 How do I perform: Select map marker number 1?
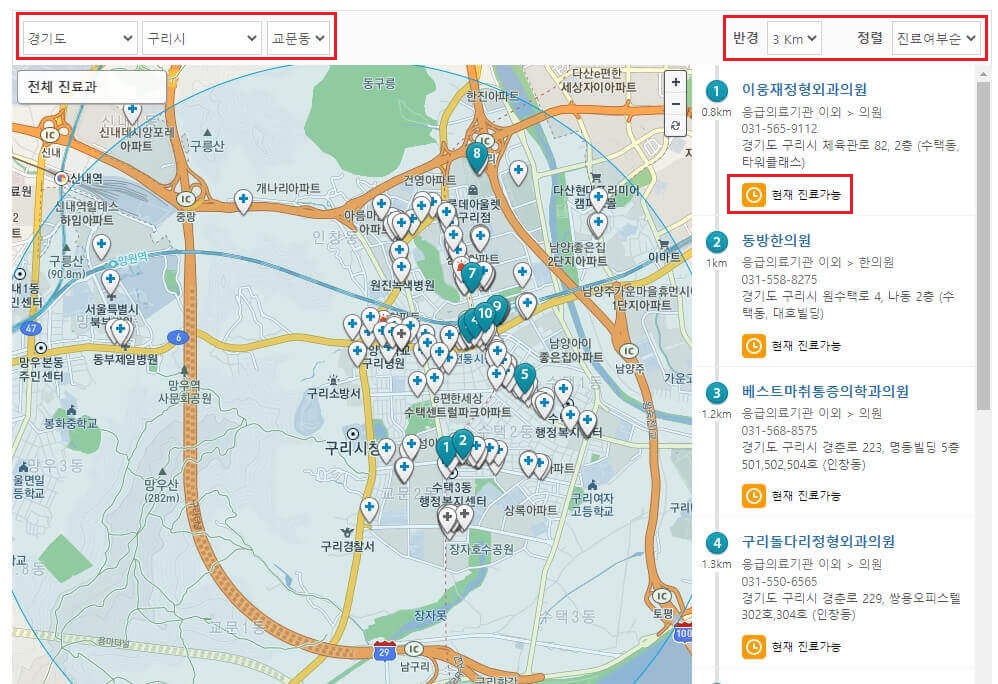point(446,449)
